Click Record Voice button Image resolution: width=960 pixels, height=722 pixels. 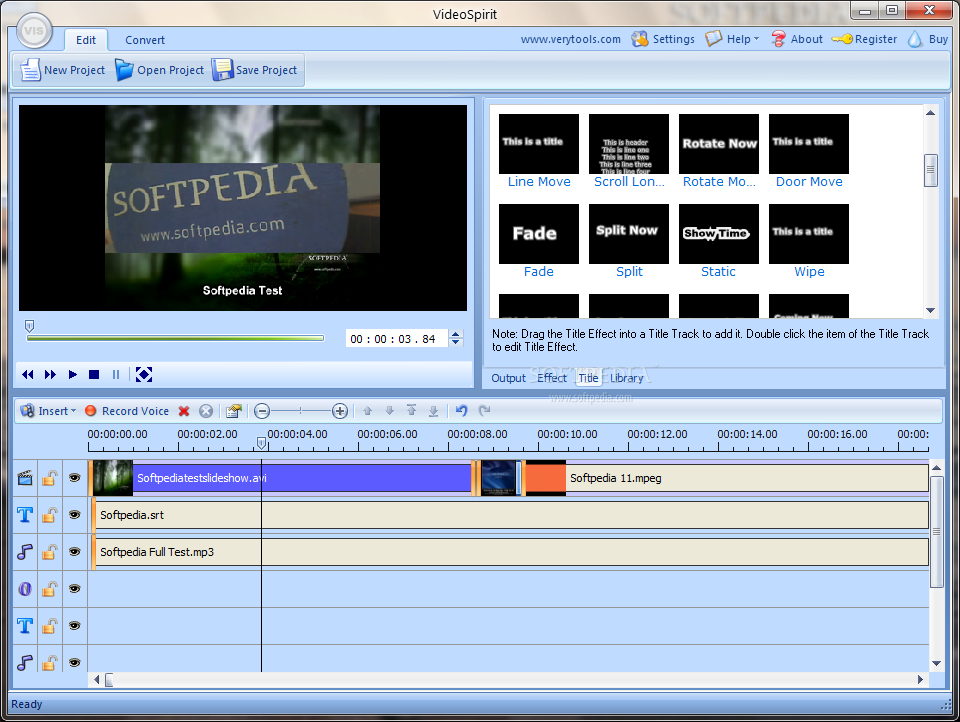(x=127, y=411)
